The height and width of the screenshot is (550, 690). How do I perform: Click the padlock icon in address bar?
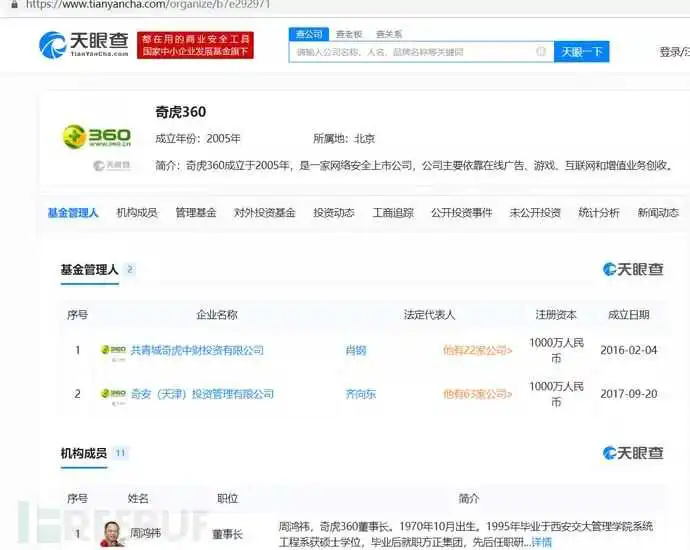[x=14, y=5]
